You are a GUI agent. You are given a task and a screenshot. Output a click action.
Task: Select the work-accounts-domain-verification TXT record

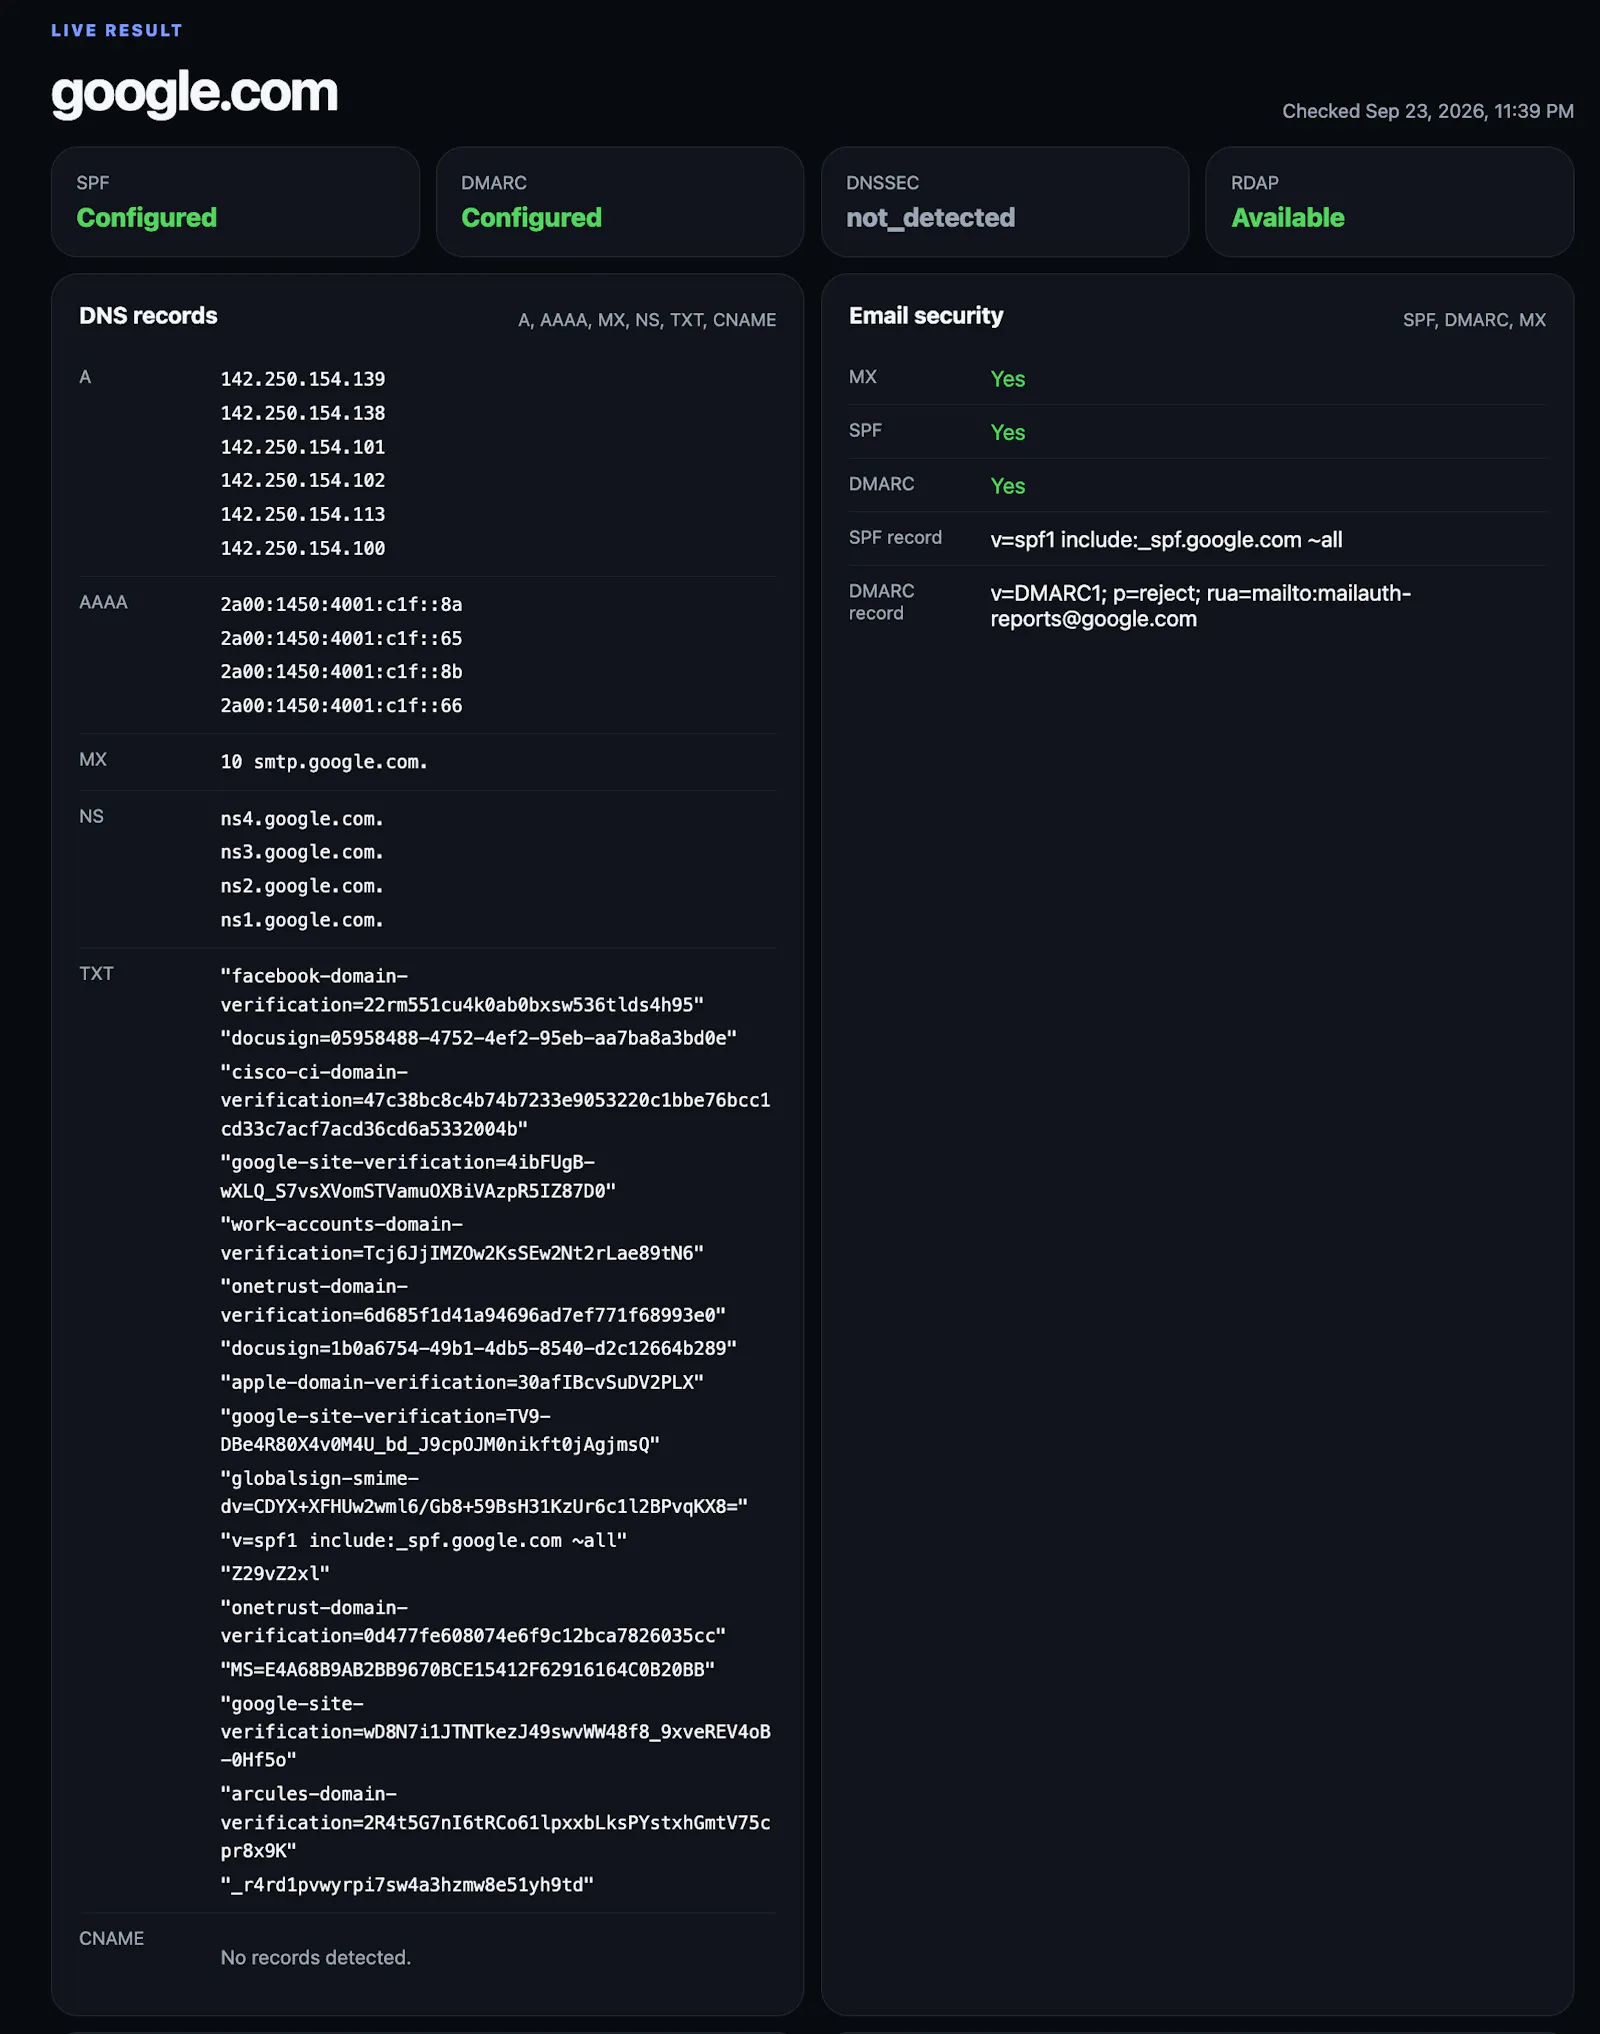coord(462,1239)
